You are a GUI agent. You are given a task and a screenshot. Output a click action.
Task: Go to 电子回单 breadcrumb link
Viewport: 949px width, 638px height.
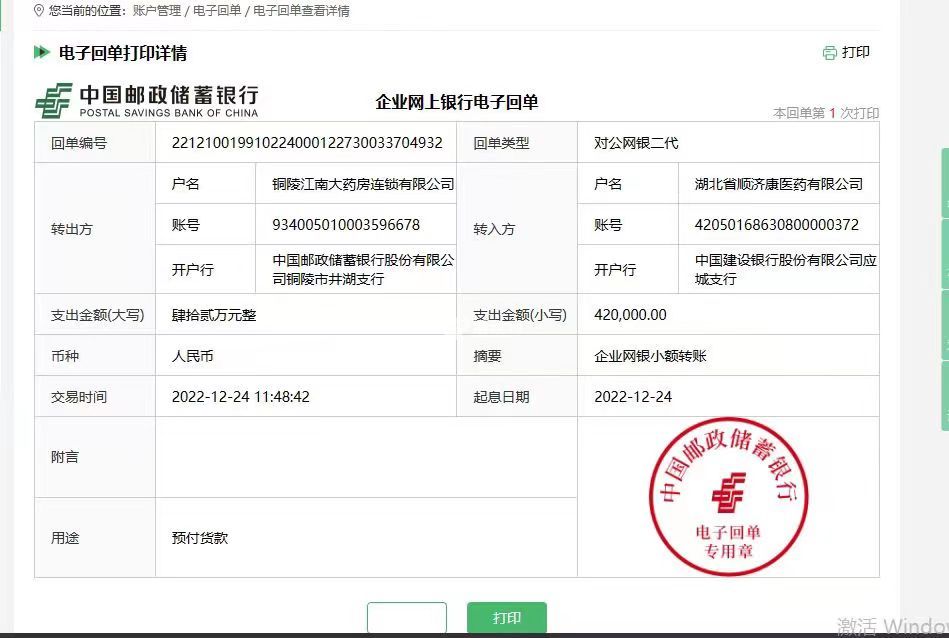217,11
